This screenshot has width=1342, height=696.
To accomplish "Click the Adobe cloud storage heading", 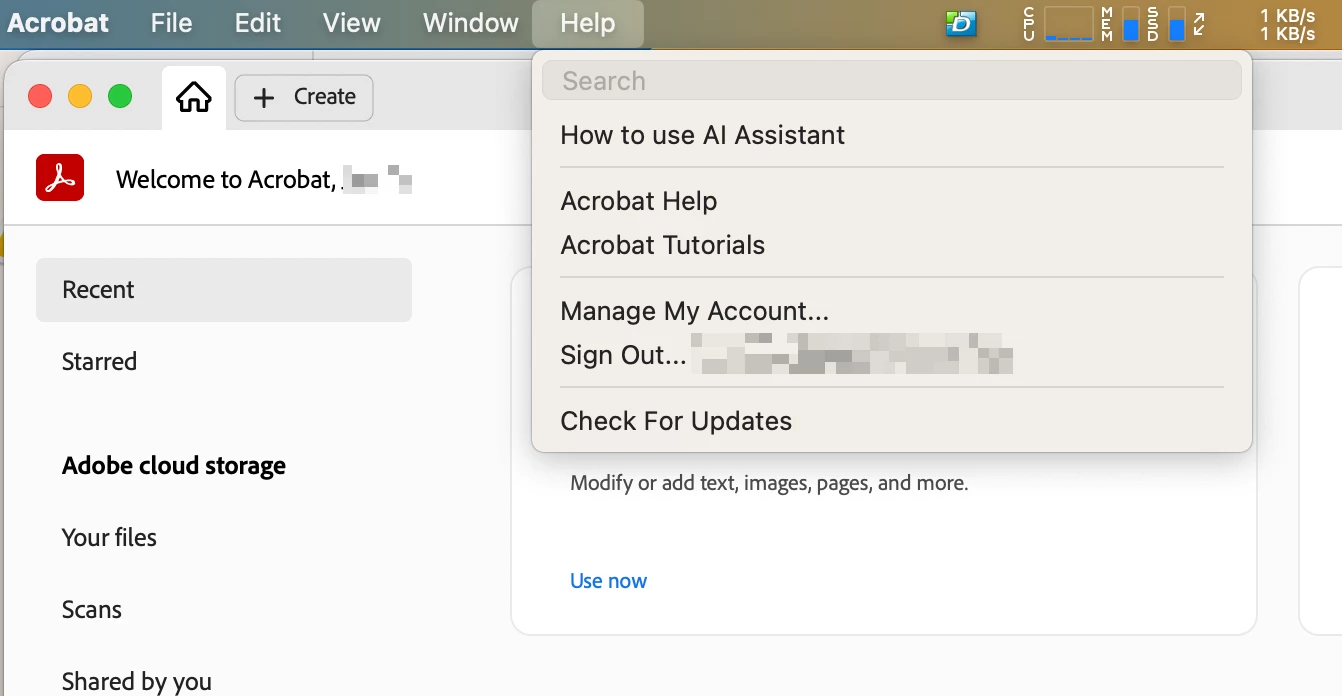I will pos(174,466).
